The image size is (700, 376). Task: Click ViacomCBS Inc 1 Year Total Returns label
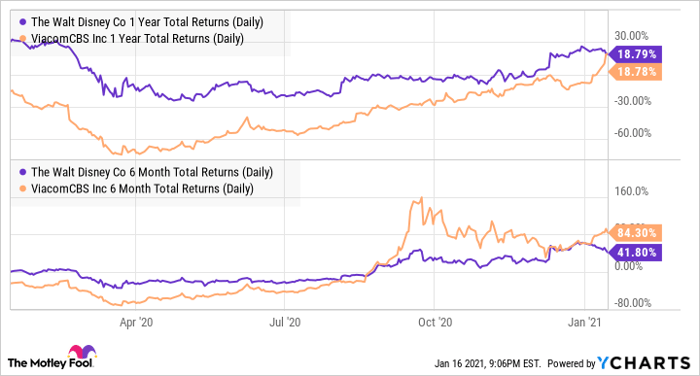pos(138,39)
